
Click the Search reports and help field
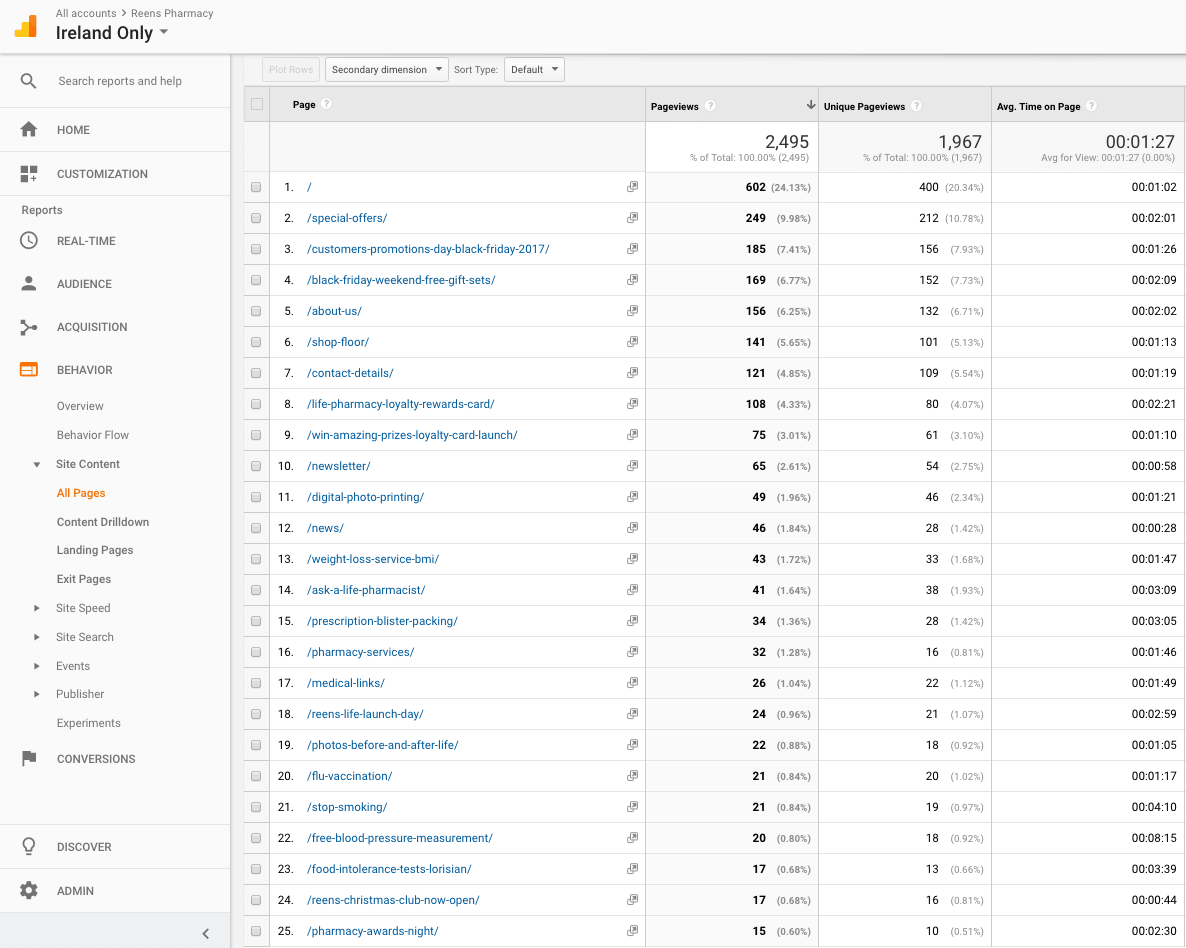coord(120,81)
